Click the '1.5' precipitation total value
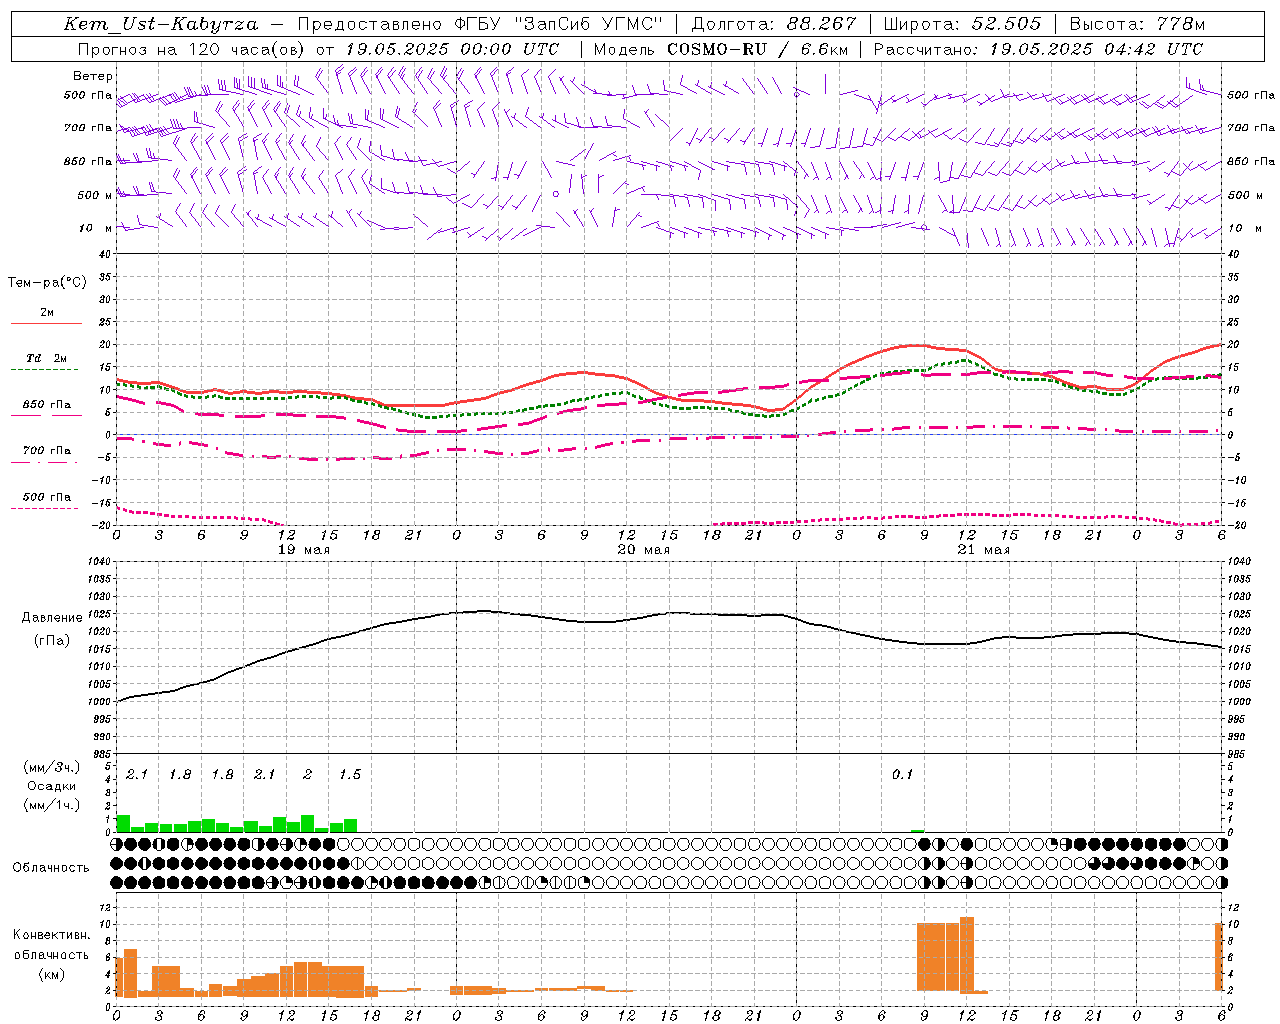Screen dimensions: 1280x1024 [x=350, y=775]
